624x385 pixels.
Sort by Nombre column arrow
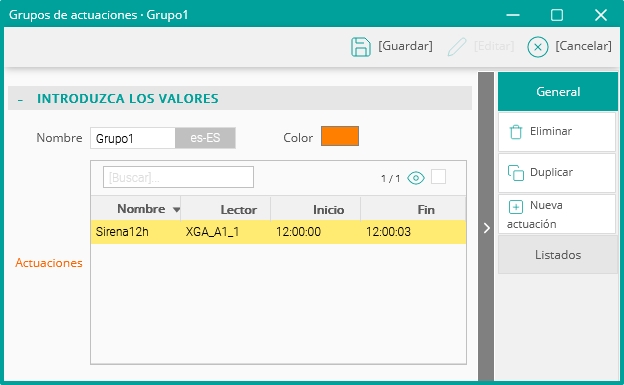tap(176, 209)
